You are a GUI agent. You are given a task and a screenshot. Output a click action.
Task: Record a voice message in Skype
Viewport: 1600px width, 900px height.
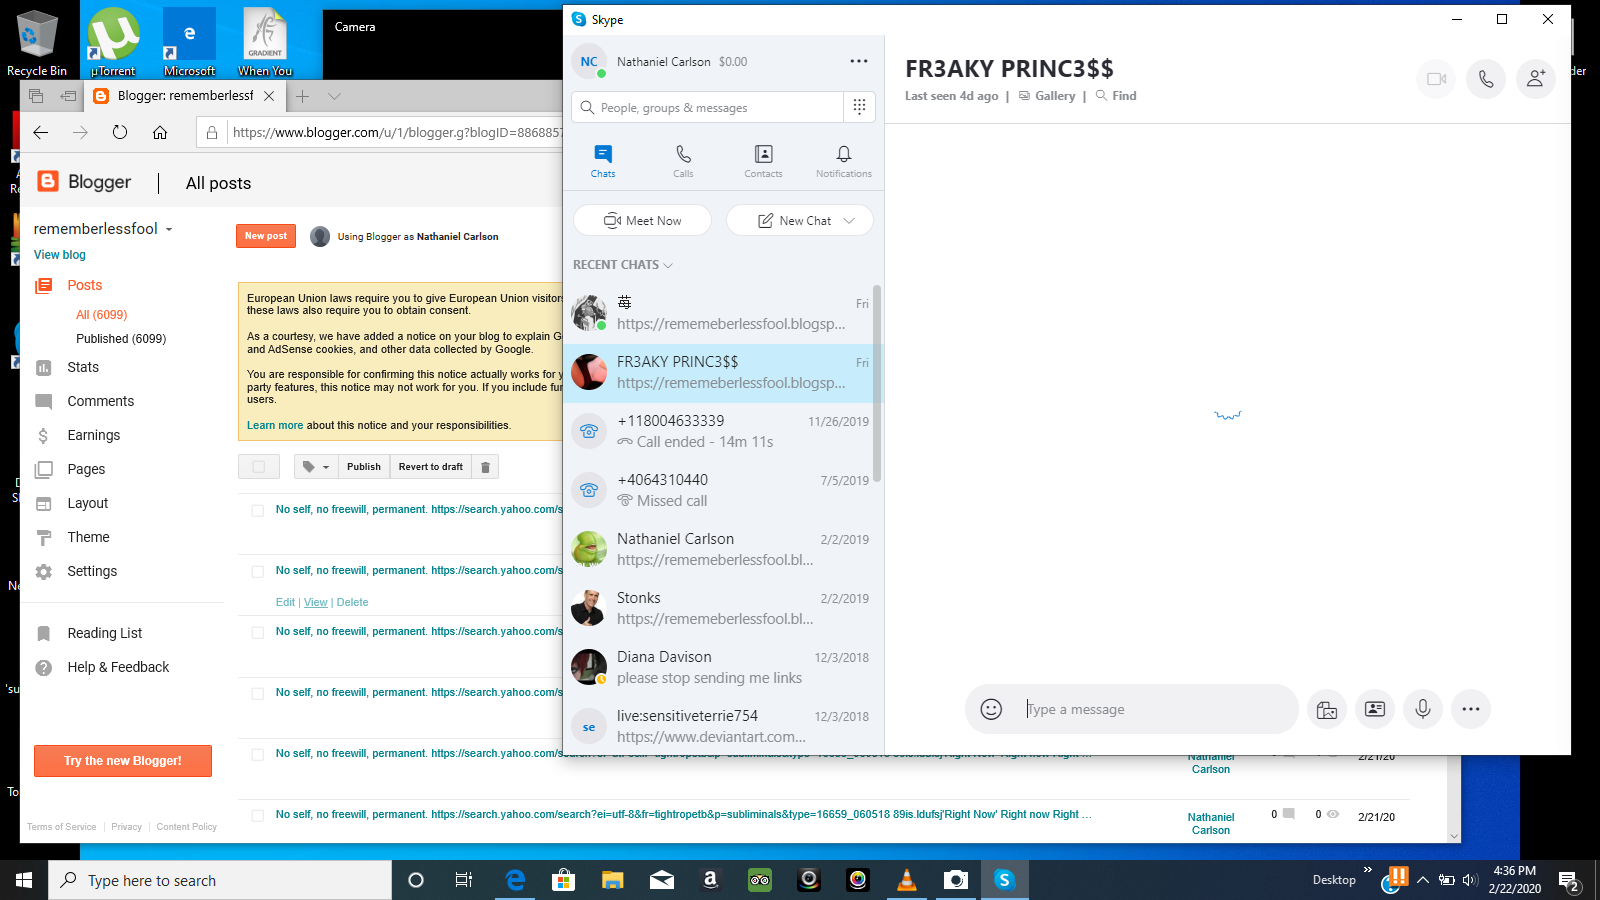(1423, 709)
